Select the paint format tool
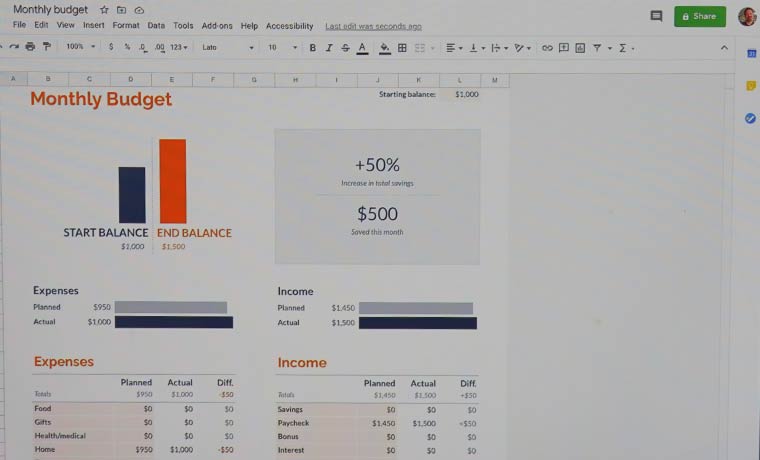 46,47
